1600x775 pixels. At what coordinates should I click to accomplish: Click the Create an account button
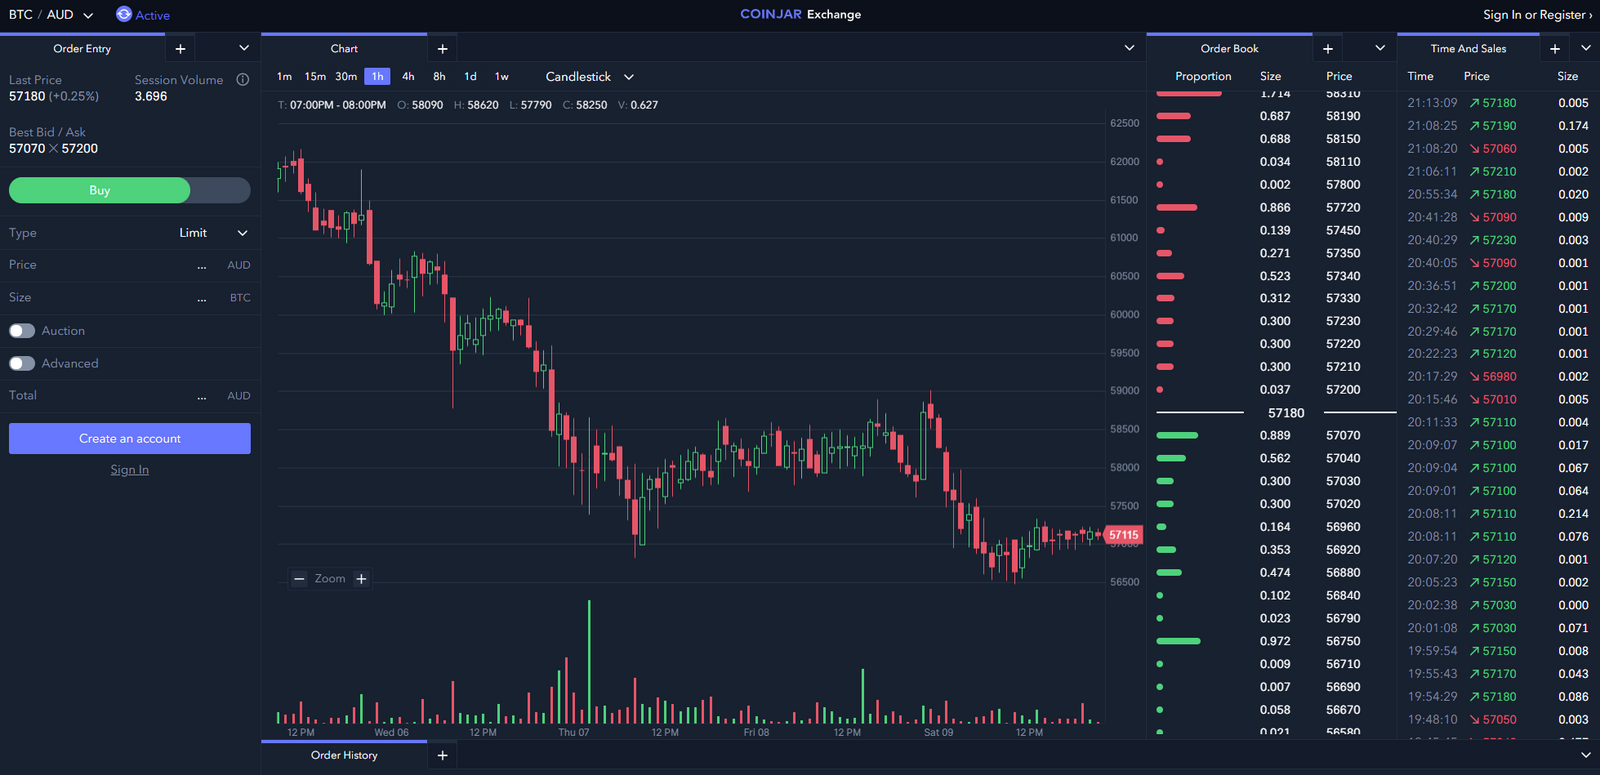tap(130, 439)
